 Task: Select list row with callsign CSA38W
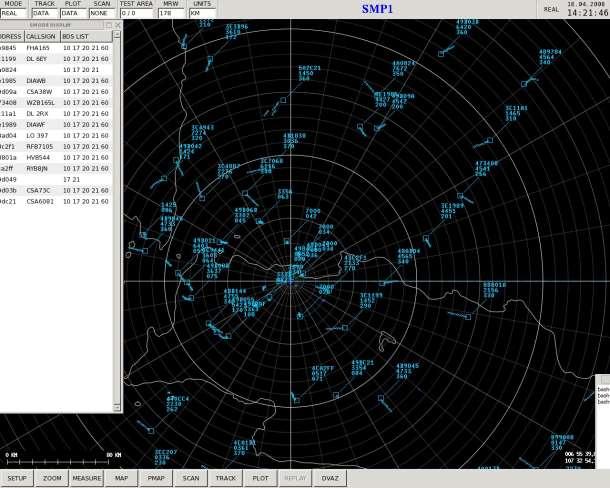tap(56, 91)
